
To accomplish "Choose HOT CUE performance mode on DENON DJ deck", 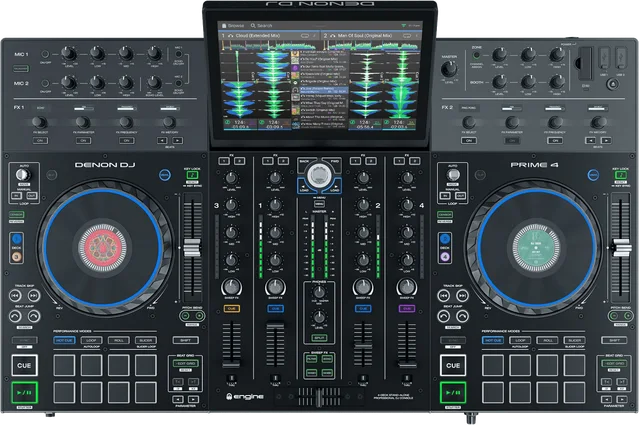I will [x=64, y=340].
